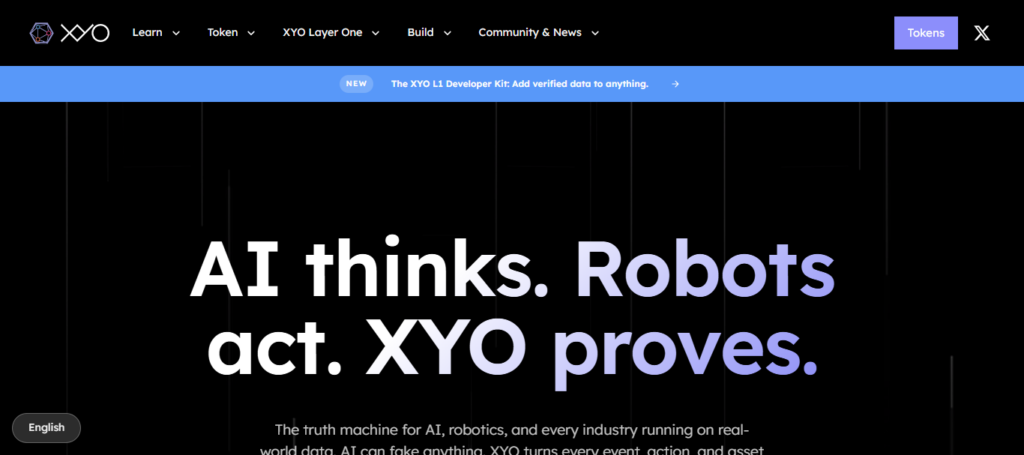
Task: Expand the Community & News chevron
Action: coord(595,33)
